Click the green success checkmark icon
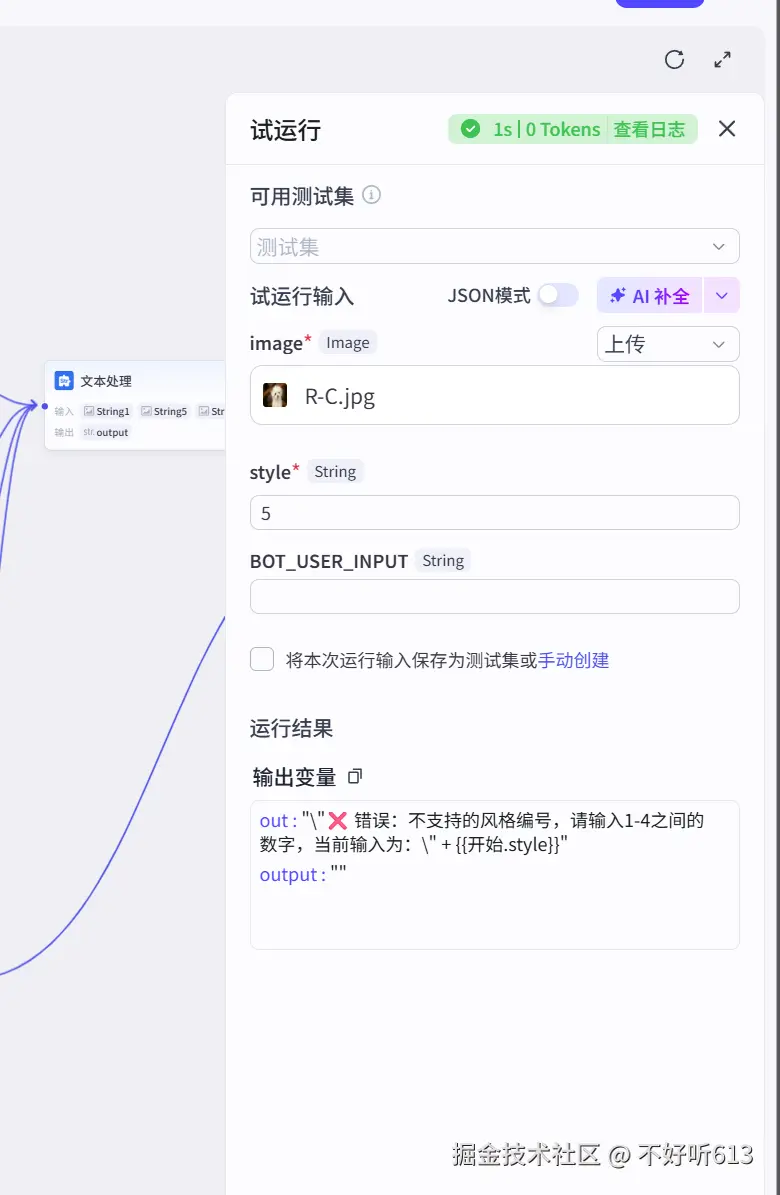This screenshot has width=780, height=1195. 470,129
